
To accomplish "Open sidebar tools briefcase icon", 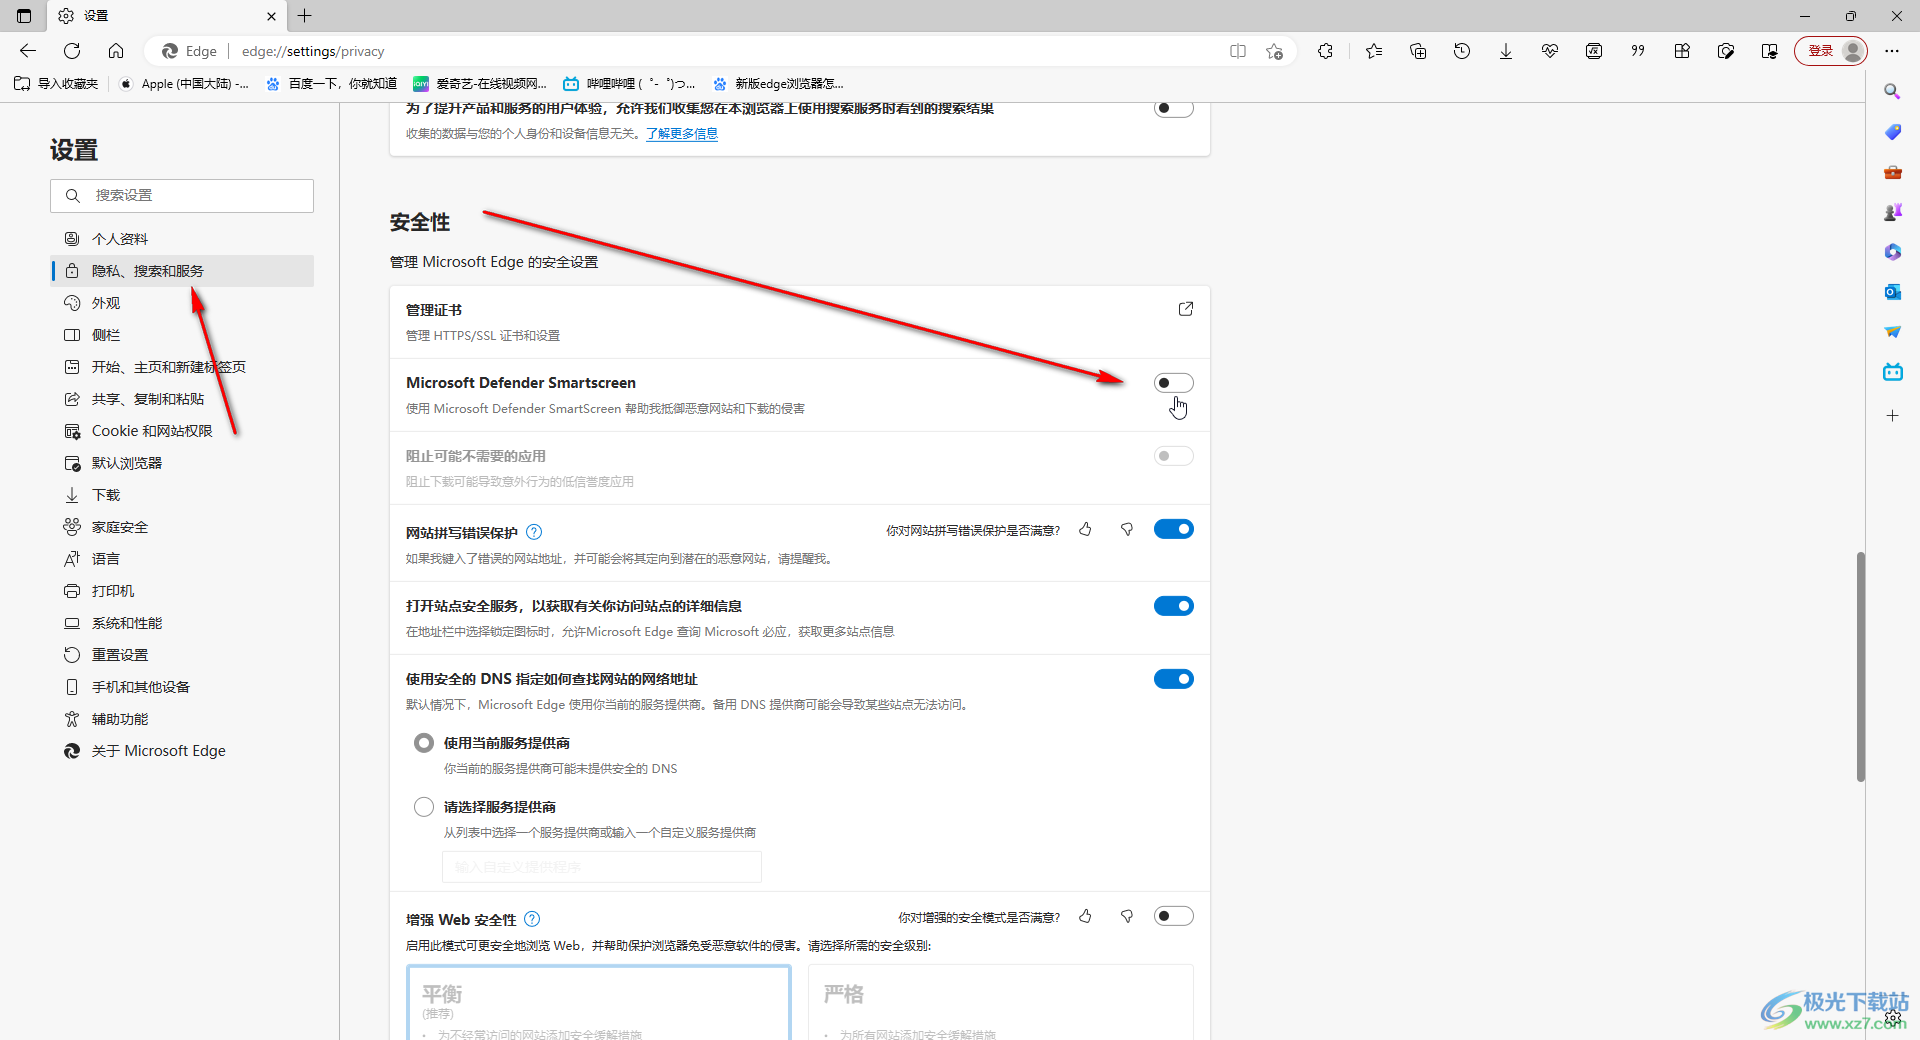I will pyautogui.click(x=1892, y=172).
